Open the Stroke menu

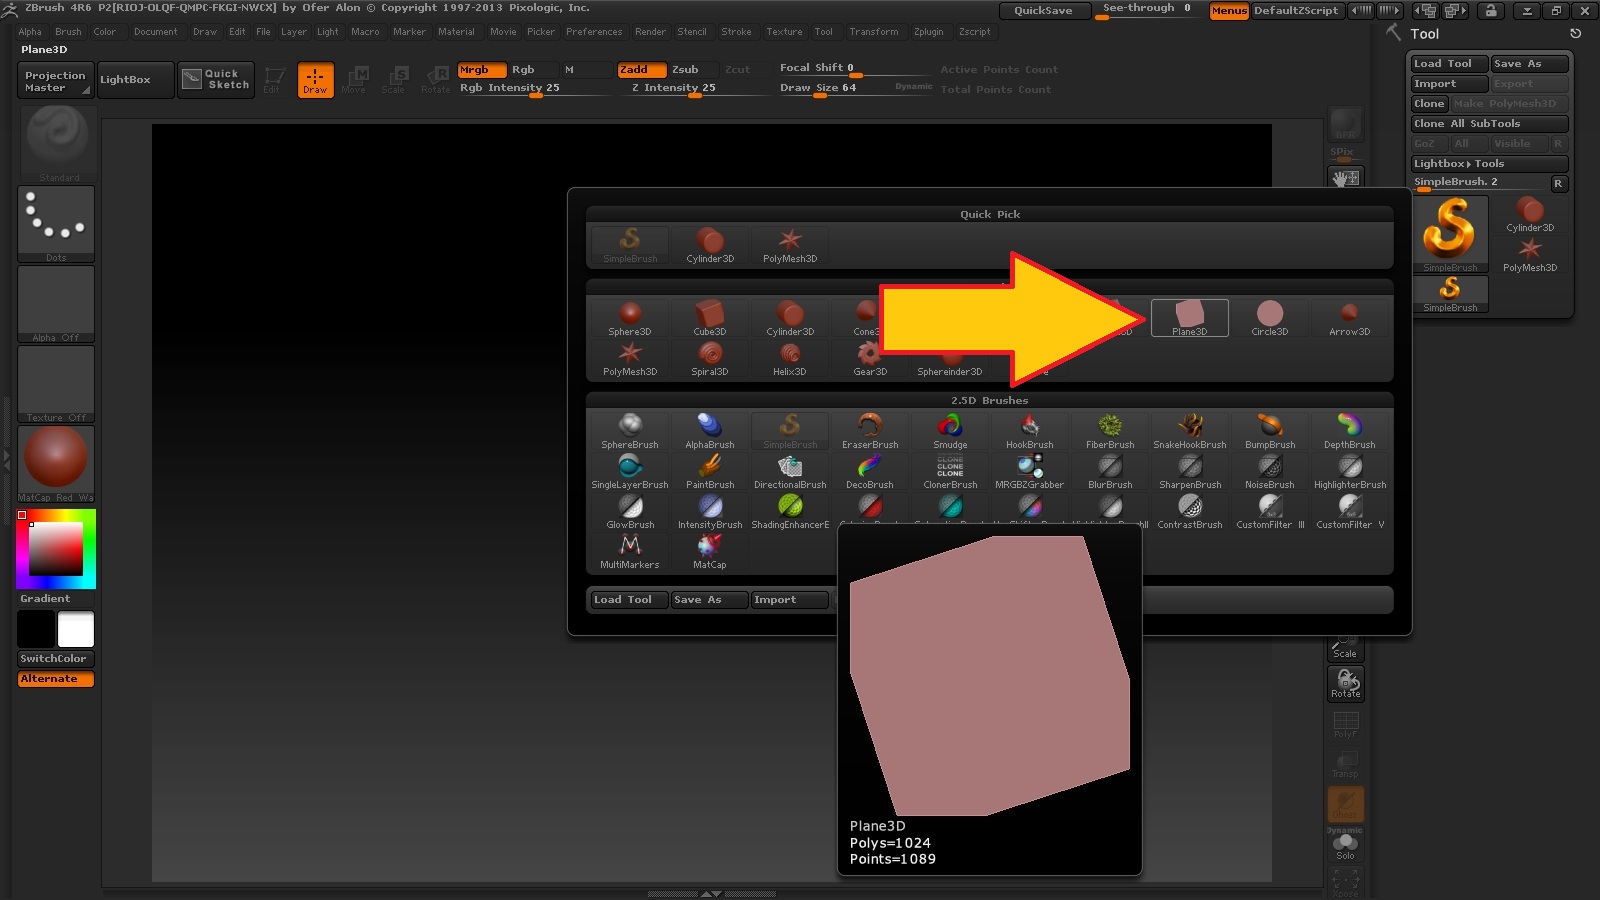[x=736, y=32]
